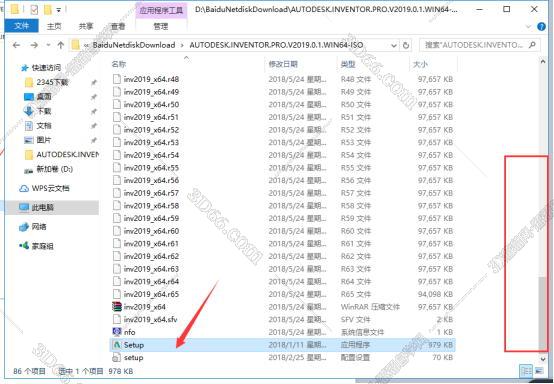The width and height of the screenshot is (554, 384).
Task: Click the file list scroll down arrow
Action: tap(543, 359)
